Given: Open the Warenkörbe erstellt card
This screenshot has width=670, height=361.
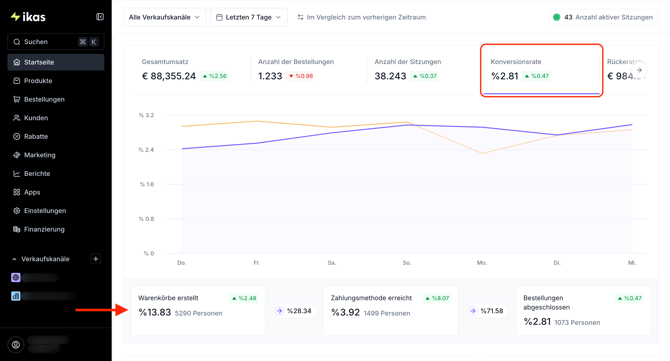Looking at the screenshot, I should [x=198, y=311].
